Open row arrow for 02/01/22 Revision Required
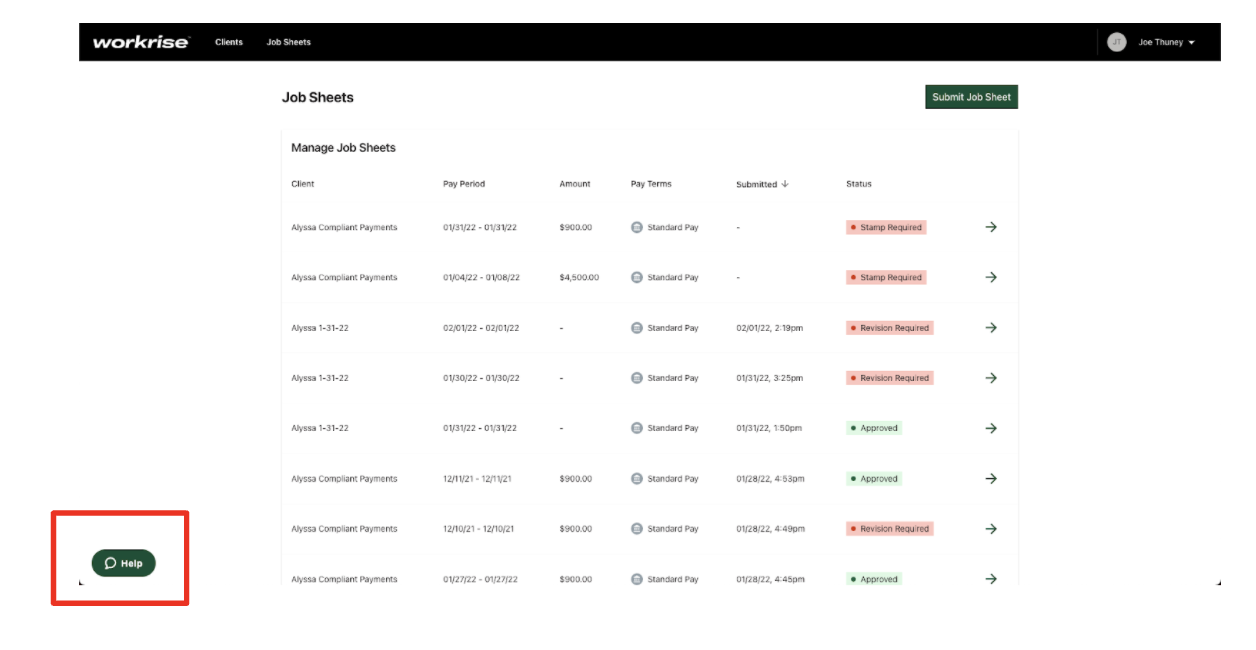 (x=991, y=327)
